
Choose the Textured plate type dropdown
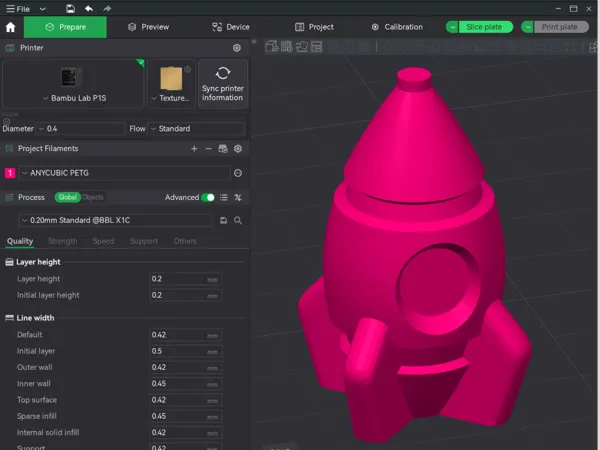pyautogui.click(x=171, y=84)
